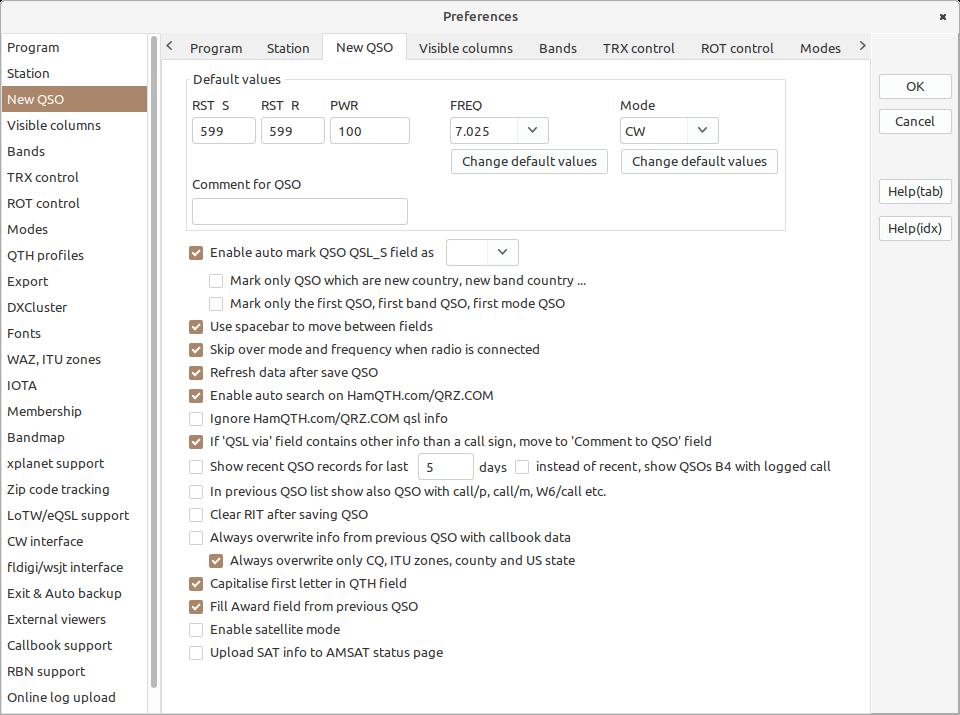Disable Refresh data after save QSO
The image size is (960, 715).
pyautogui.click(x=196, y=373)
